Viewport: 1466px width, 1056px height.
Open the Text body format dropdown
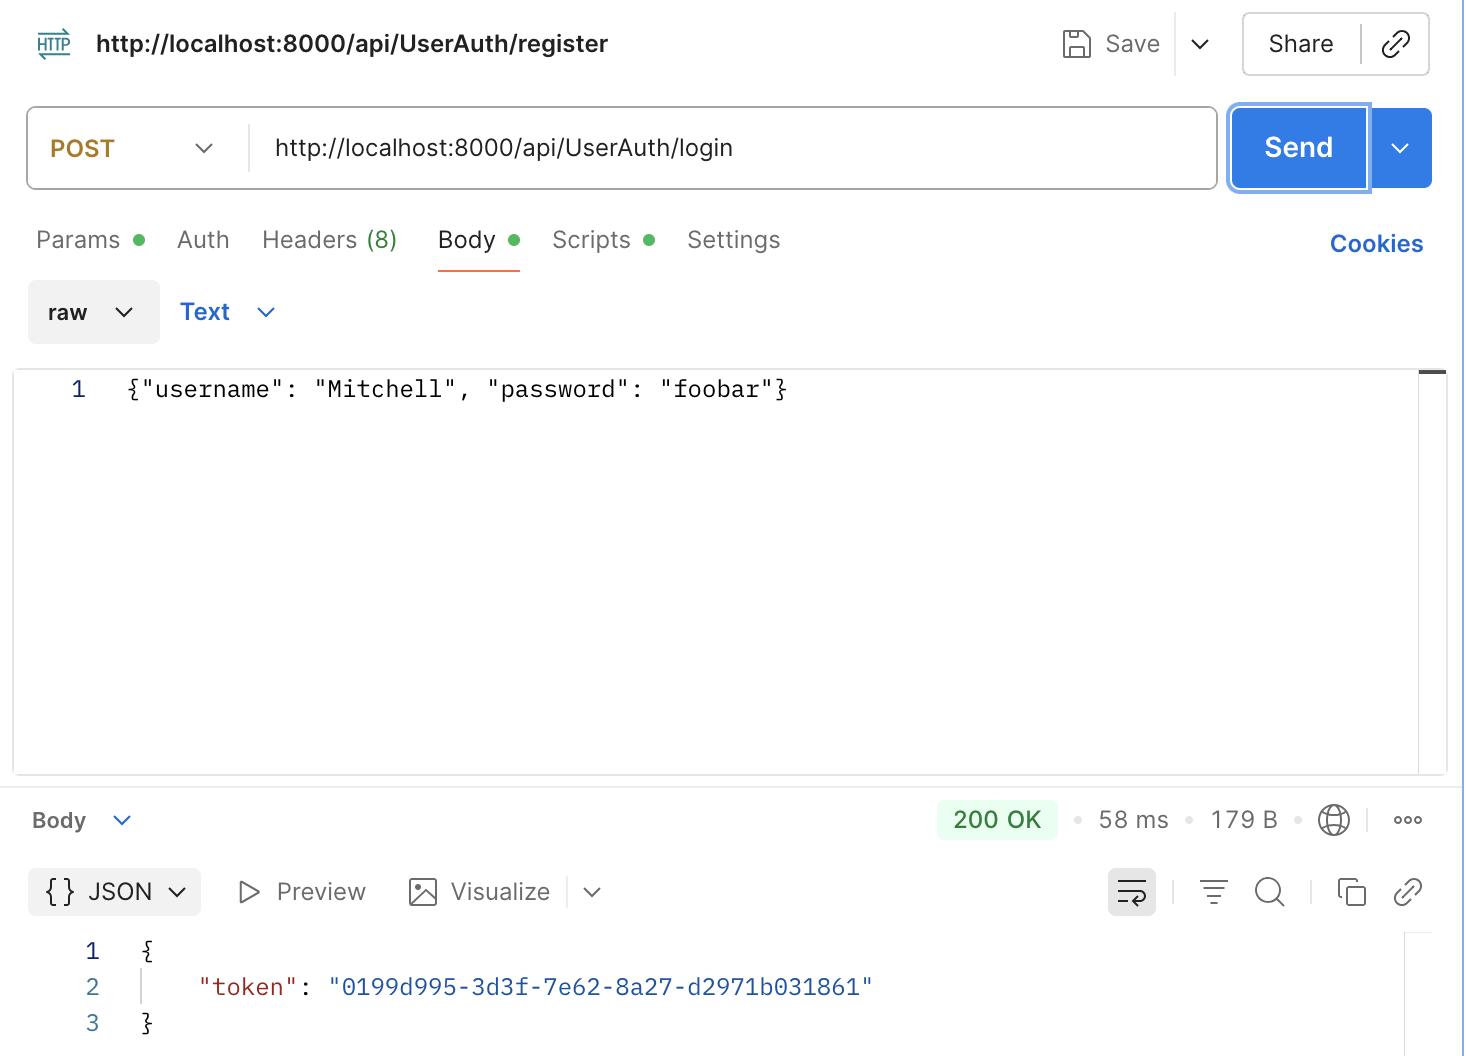[x=228, y=311]
